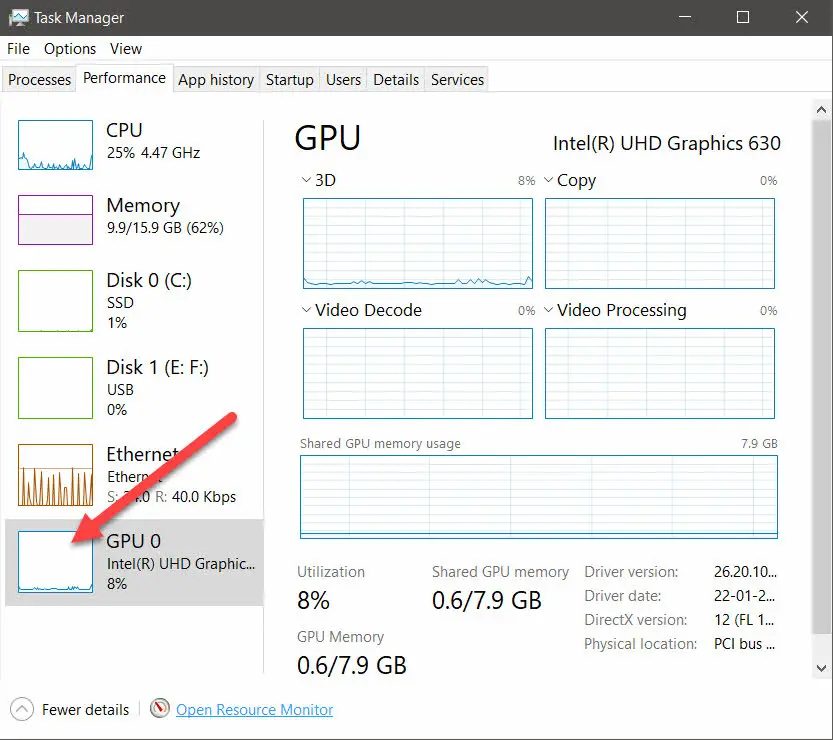833x740 pixels.
Task: Click the Resource Monitor icon
Action: pyautogui.click(x=159, y=708)
